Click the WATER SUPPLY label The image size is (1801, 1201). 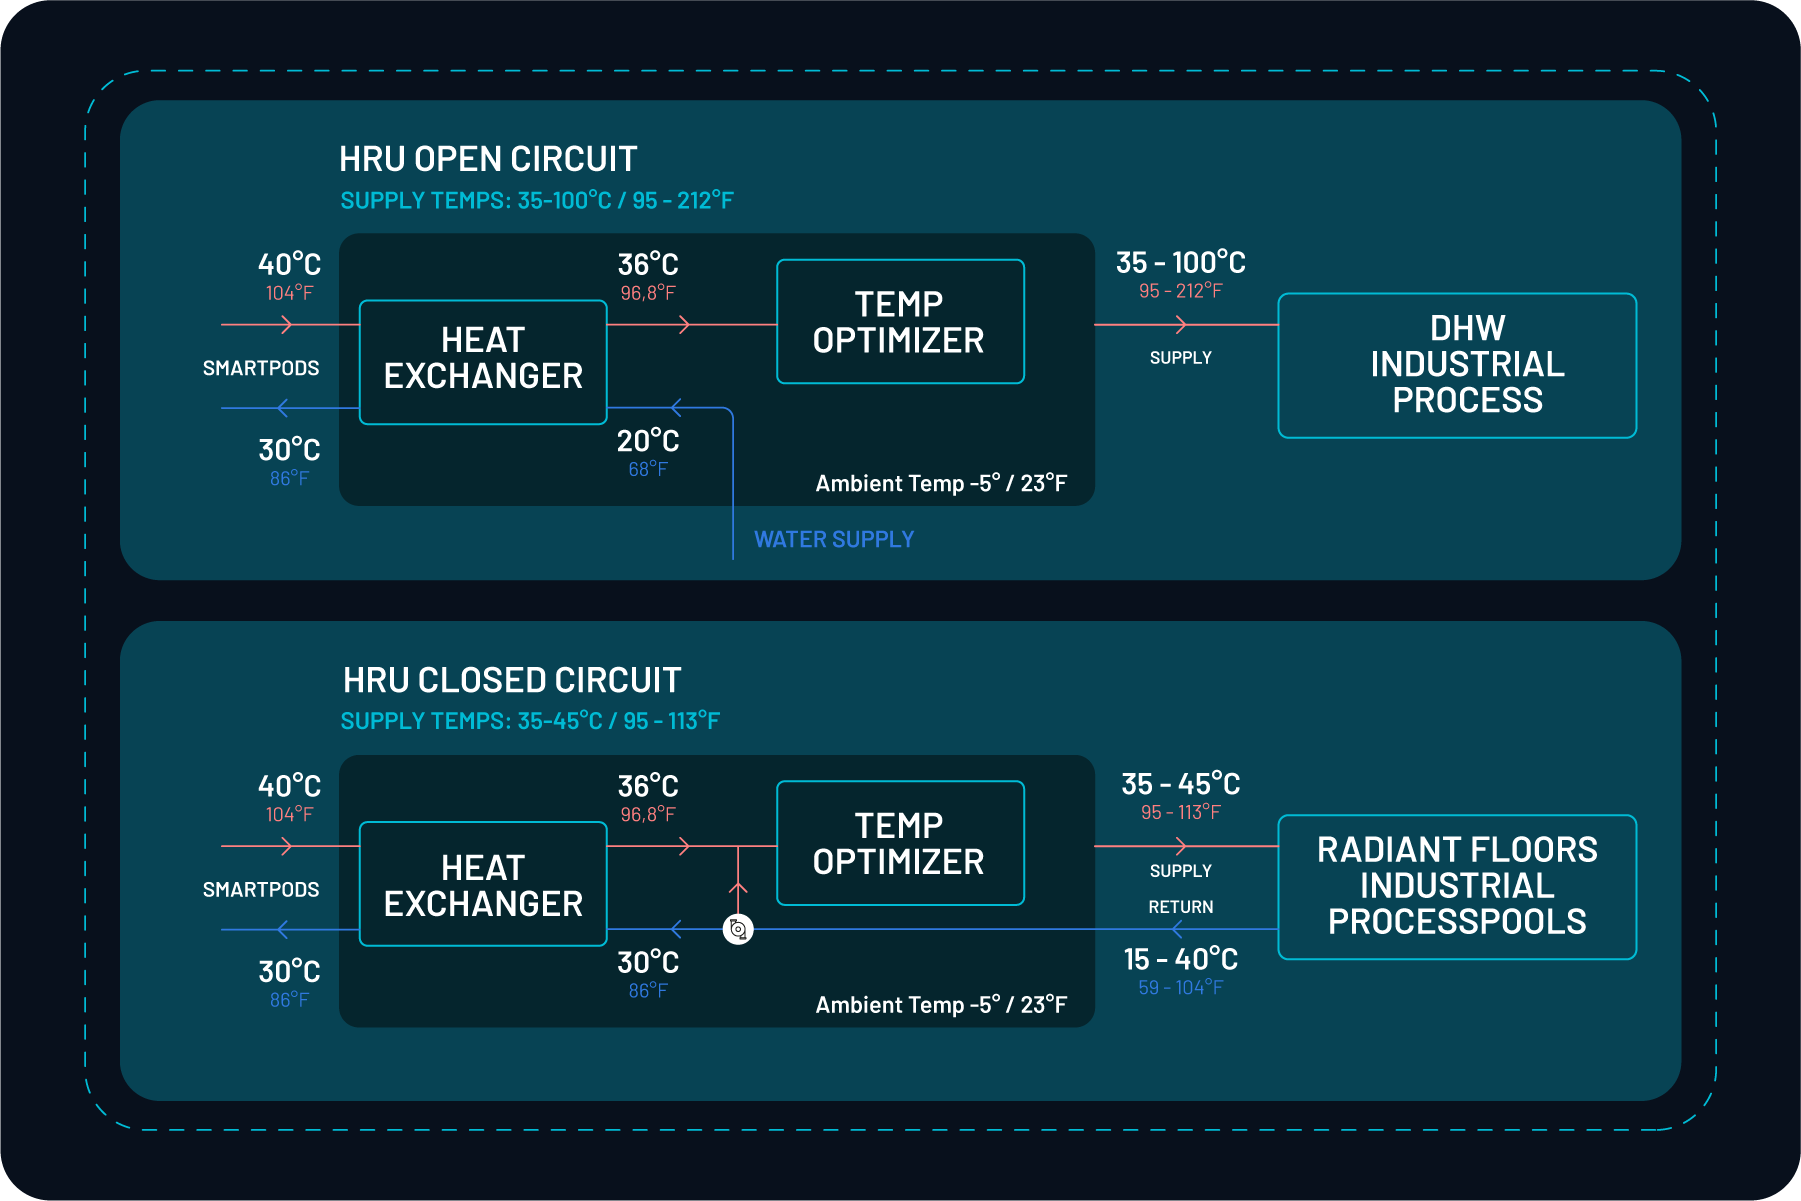(834, 540)
